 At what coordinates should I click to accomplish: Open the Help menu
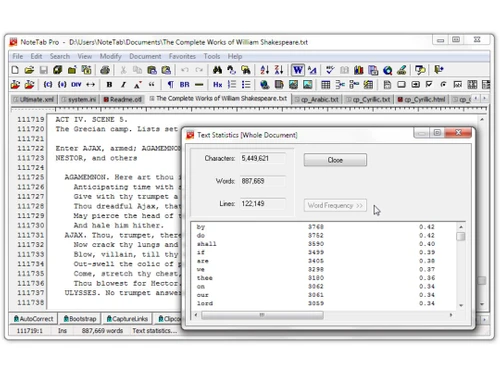tap(235, 56)
